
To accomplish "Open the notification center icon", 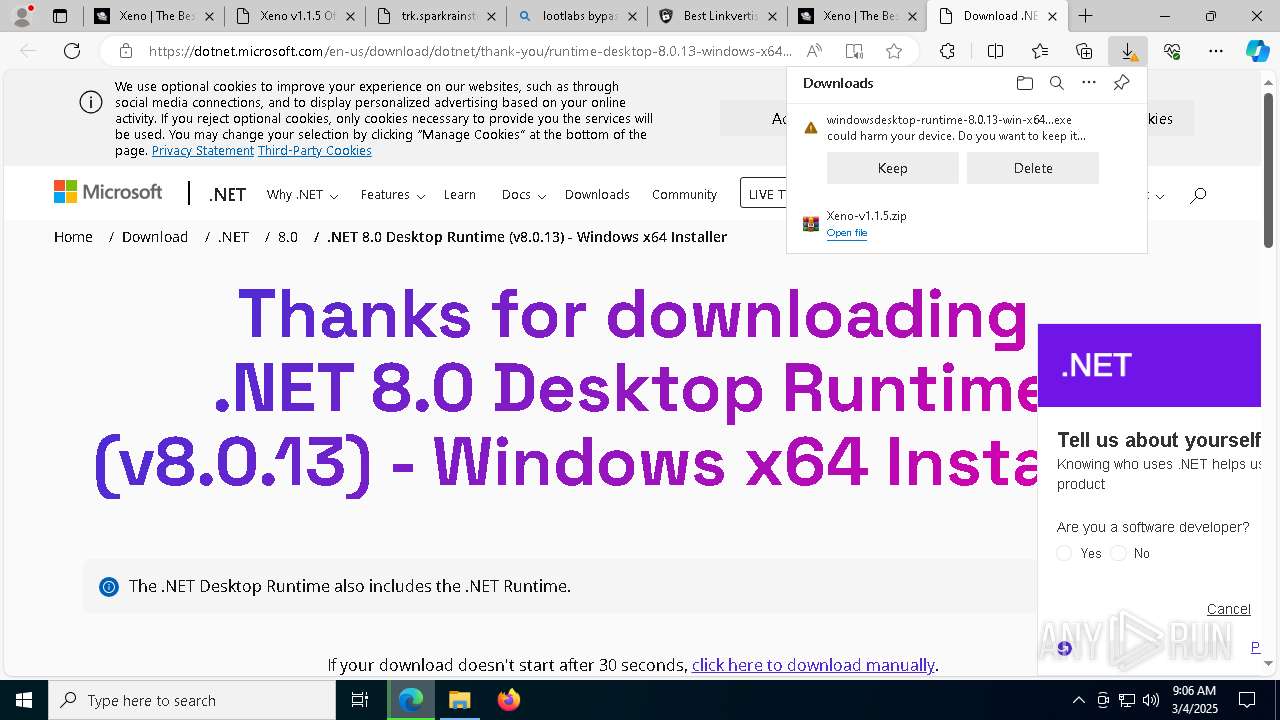I will 1247,700.
